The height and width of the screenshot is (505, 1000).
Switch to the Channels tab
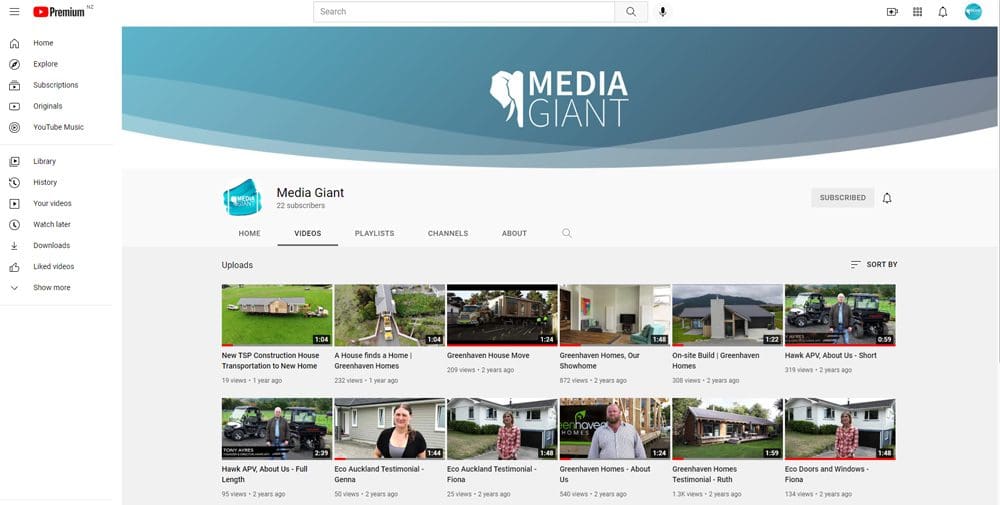point(448,233)
